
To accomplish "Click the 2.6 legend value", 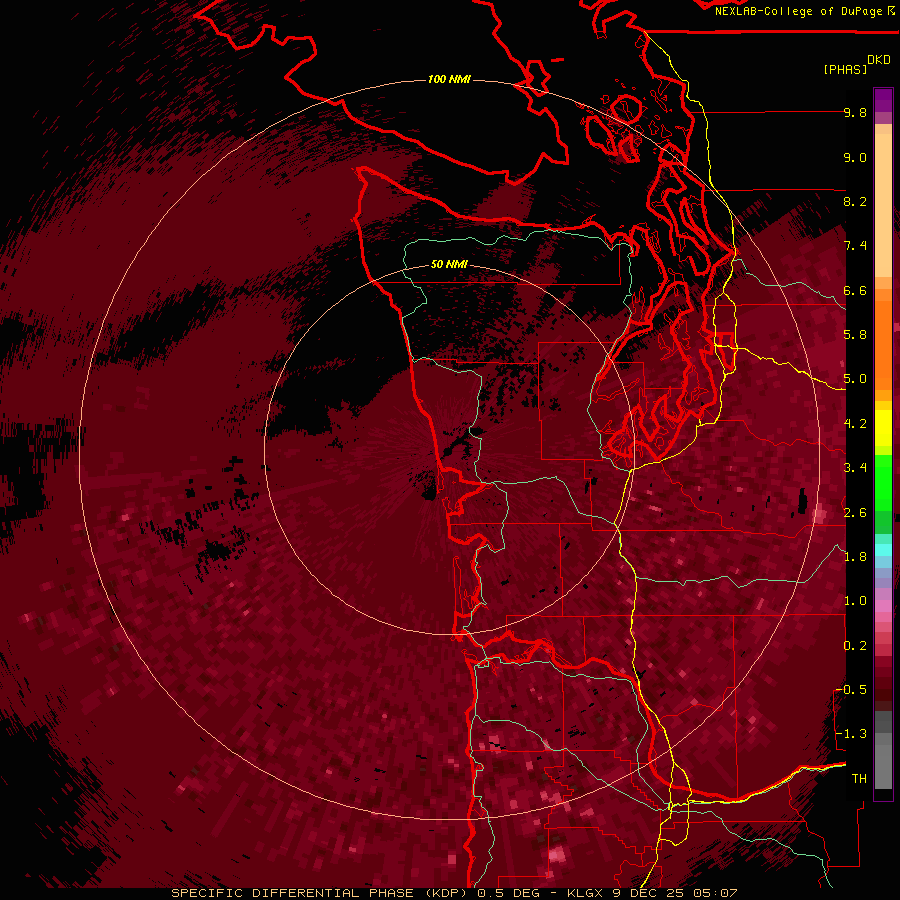I will click(855, 513).
